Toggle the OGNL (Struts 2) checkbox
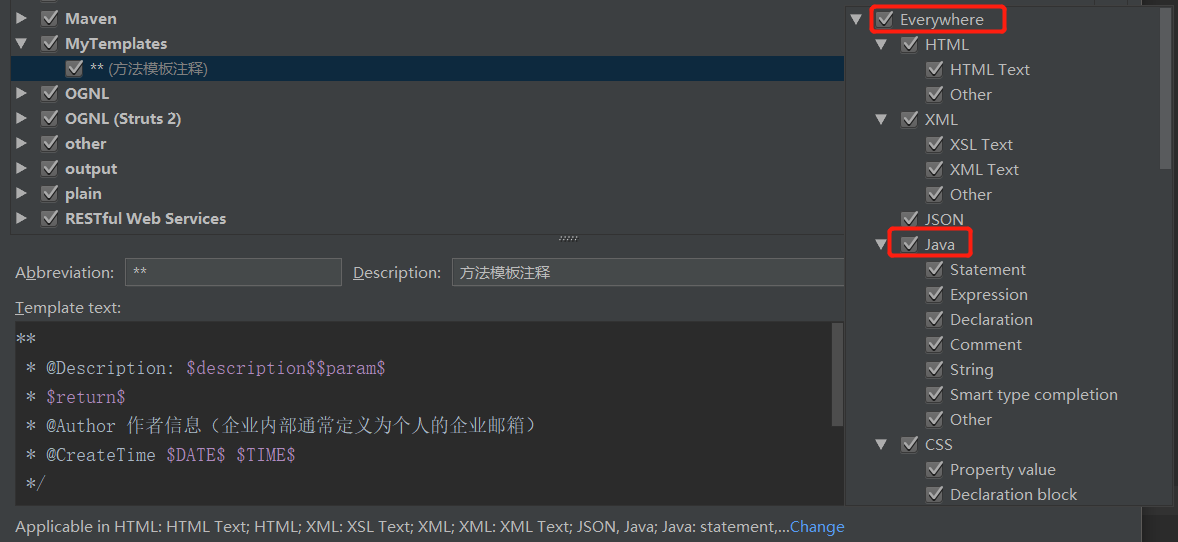Screen dimensions: 1178x542 50,118
